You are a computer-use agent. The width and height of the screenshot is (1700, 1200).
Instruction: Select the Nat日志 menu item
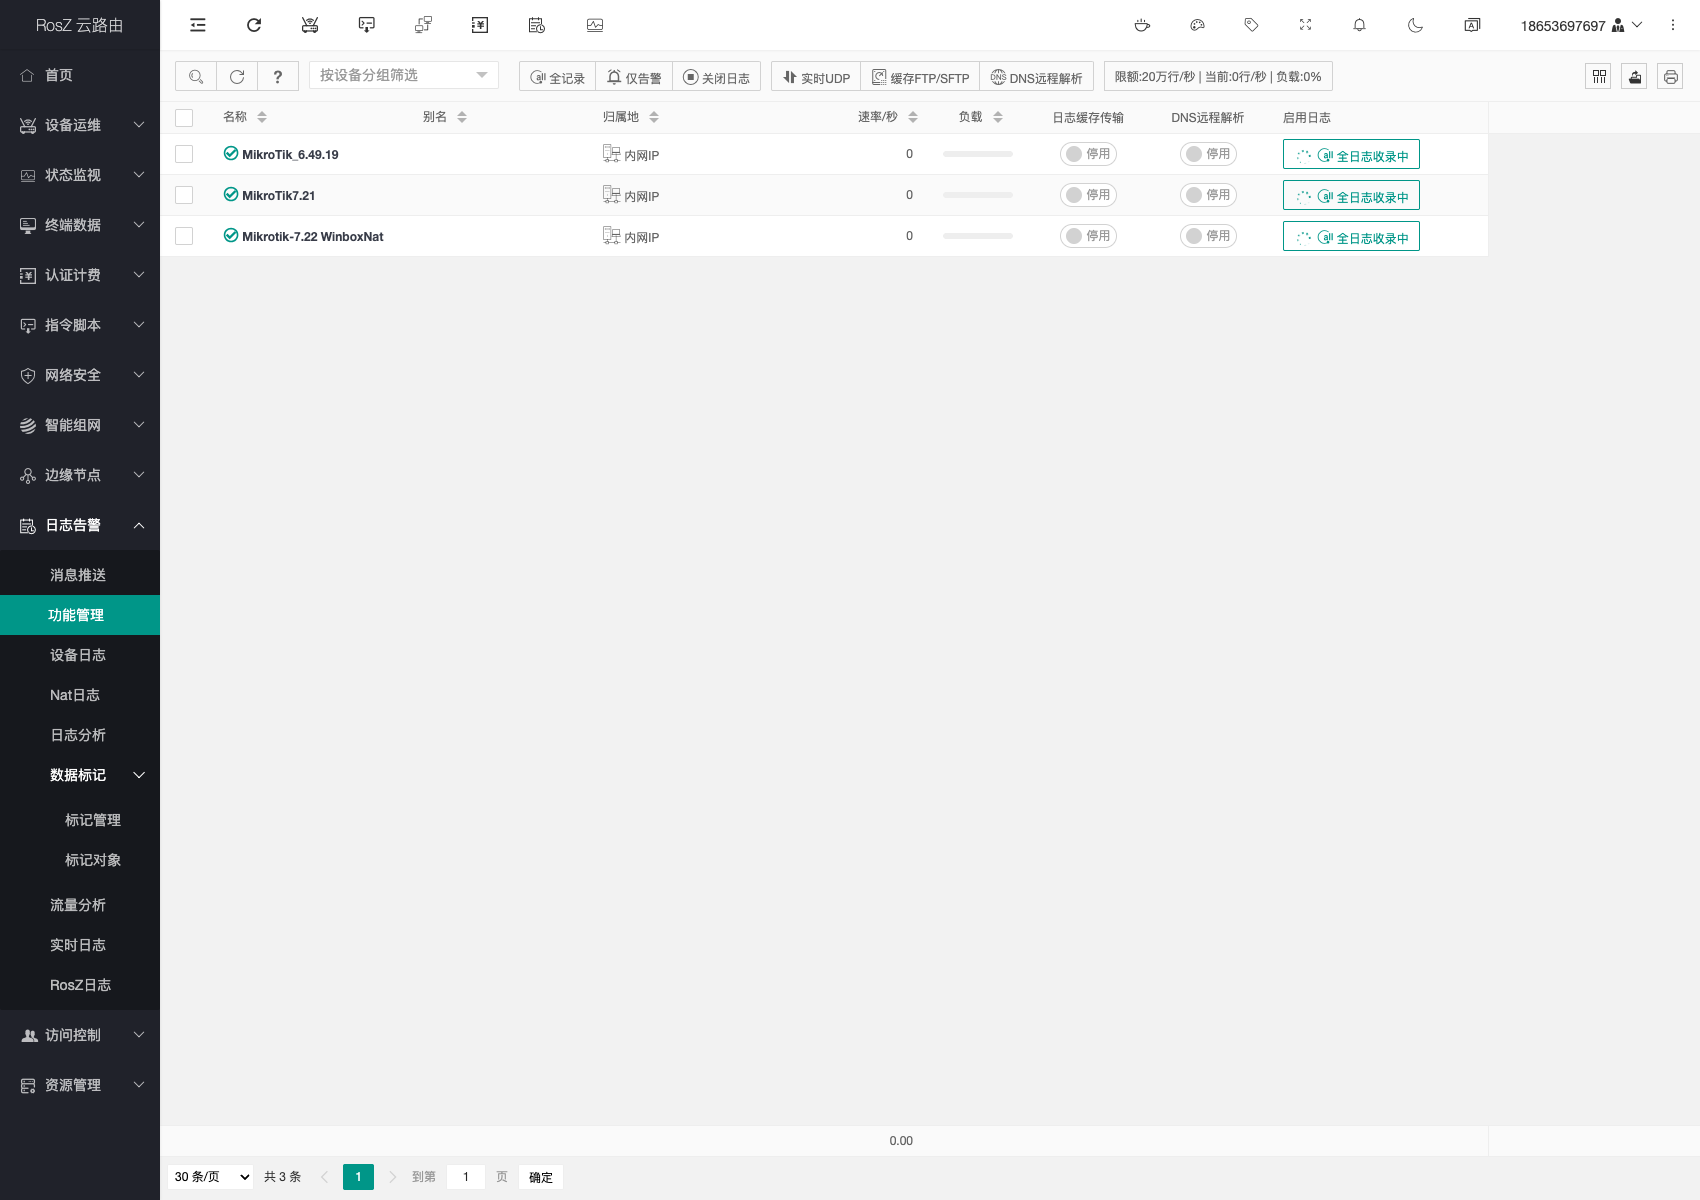75,695
